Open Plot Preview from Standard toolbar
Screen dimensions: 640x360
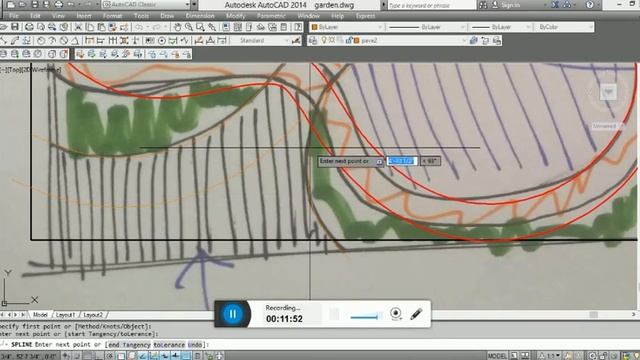tap(41, 27)
